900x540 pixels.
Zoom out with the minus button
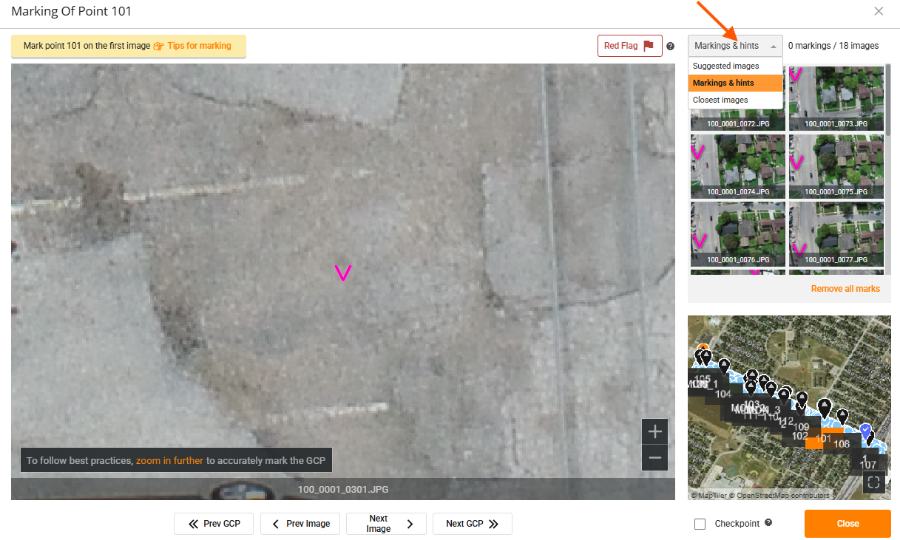[x=655, y=458]
